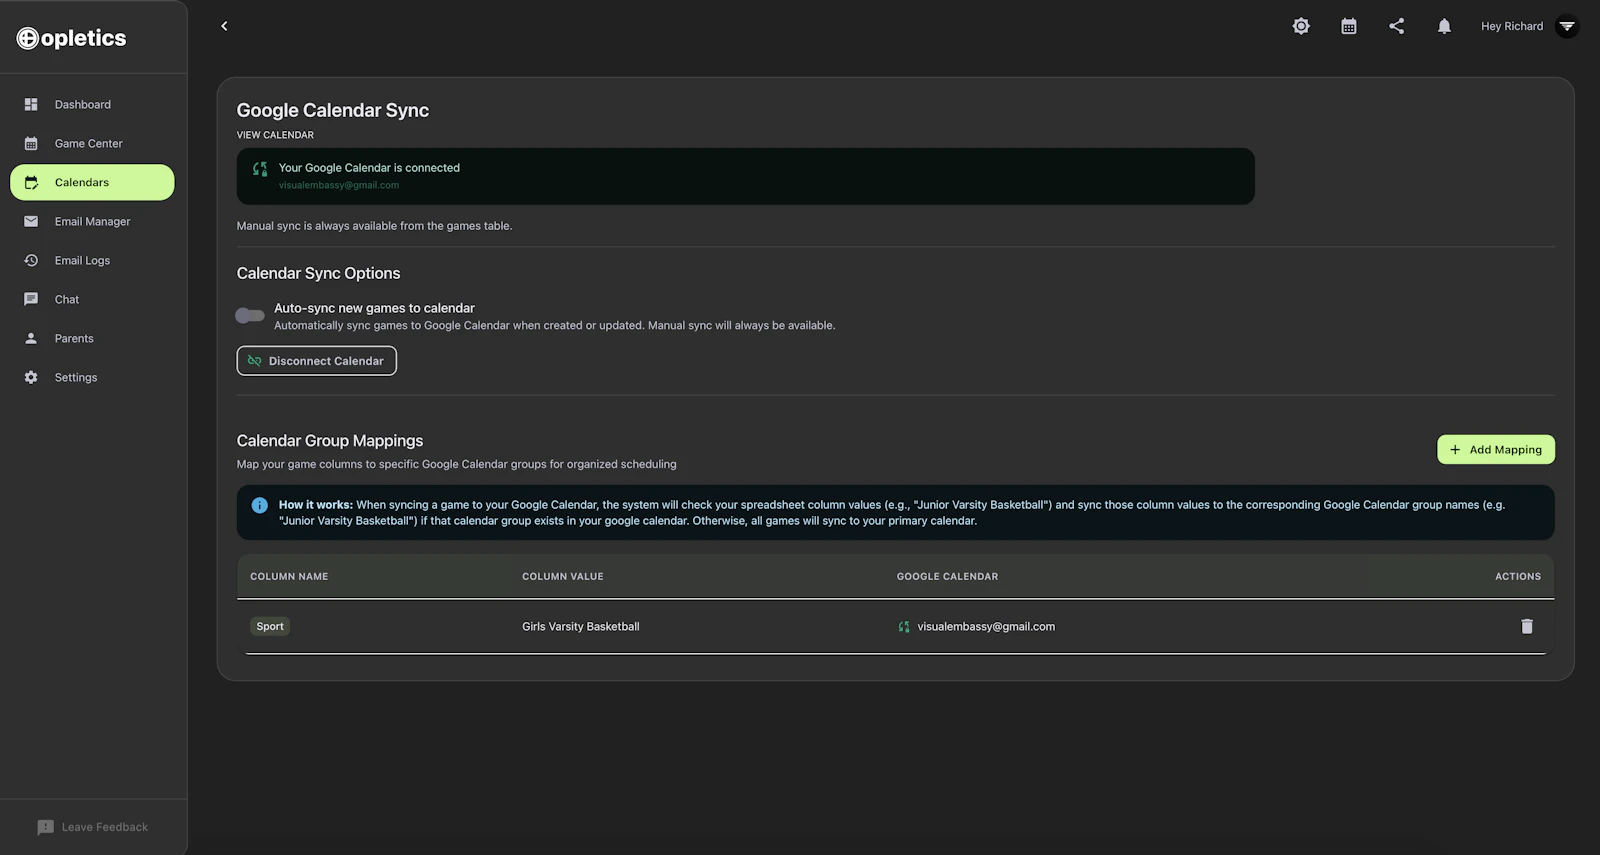Go to Dashboard page
The width and height of the screenshot is (1600, 855).
92,104
